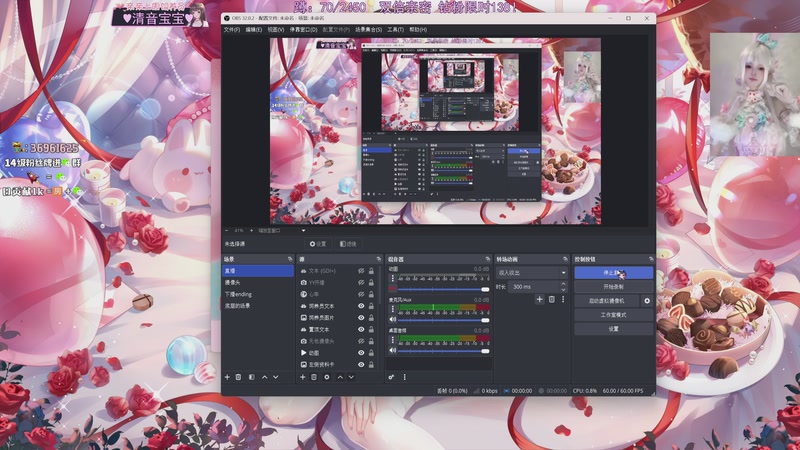Pop out the Audio Mixer dock via header icon
This screenshot has height=450, width=800.
click(487, 259)
